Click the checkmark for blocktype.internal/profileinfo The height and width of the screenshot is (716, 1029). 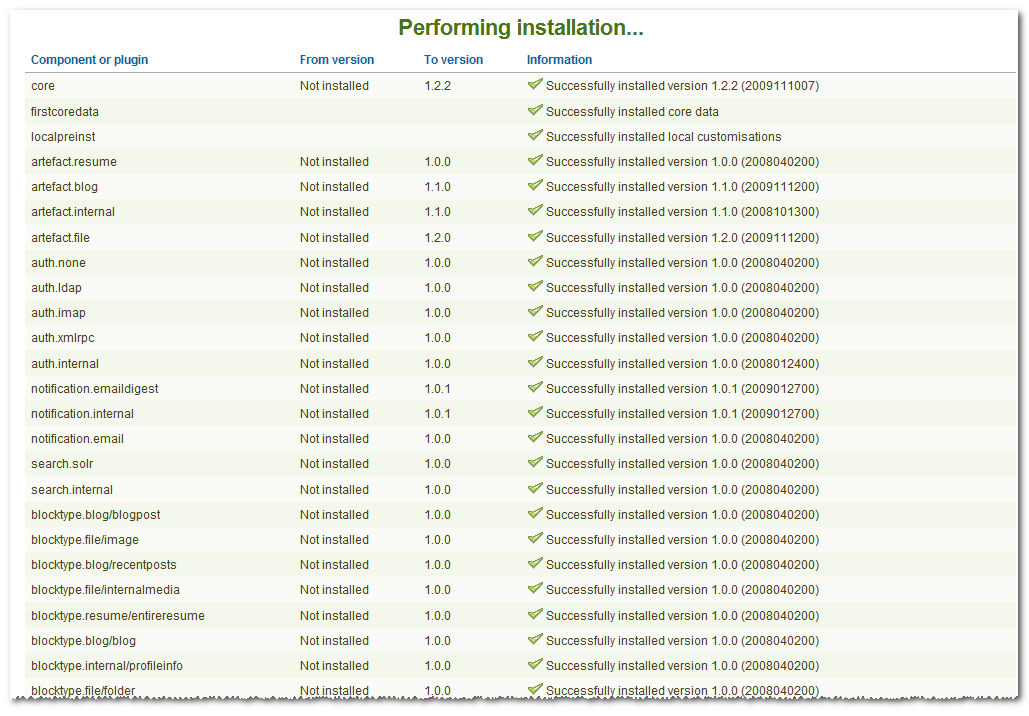coord(535,663)
